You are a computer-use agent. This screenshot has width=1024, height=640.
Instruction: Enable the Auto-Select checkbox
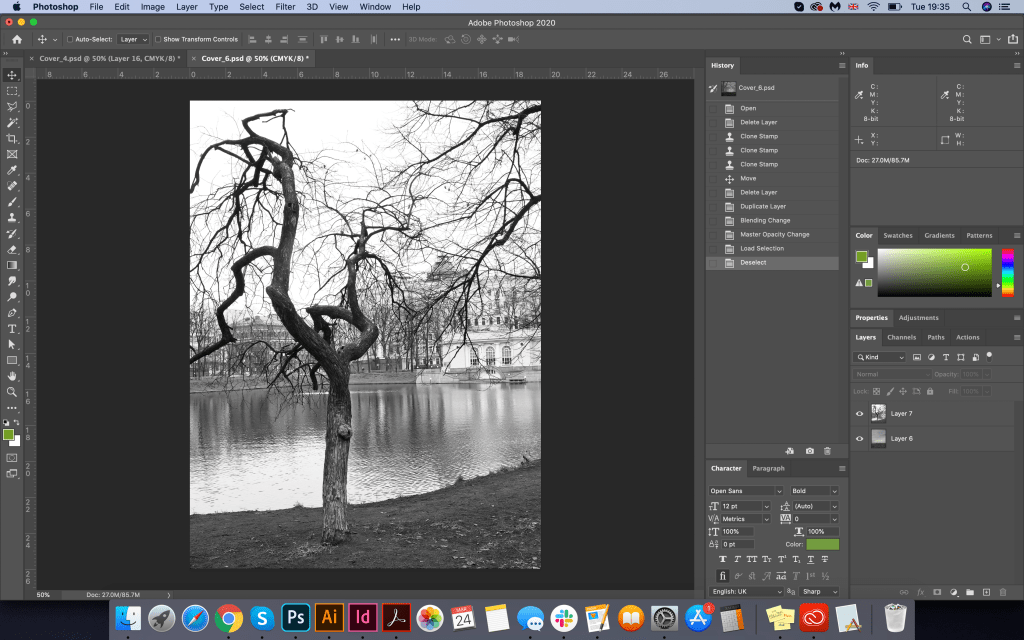69,39
